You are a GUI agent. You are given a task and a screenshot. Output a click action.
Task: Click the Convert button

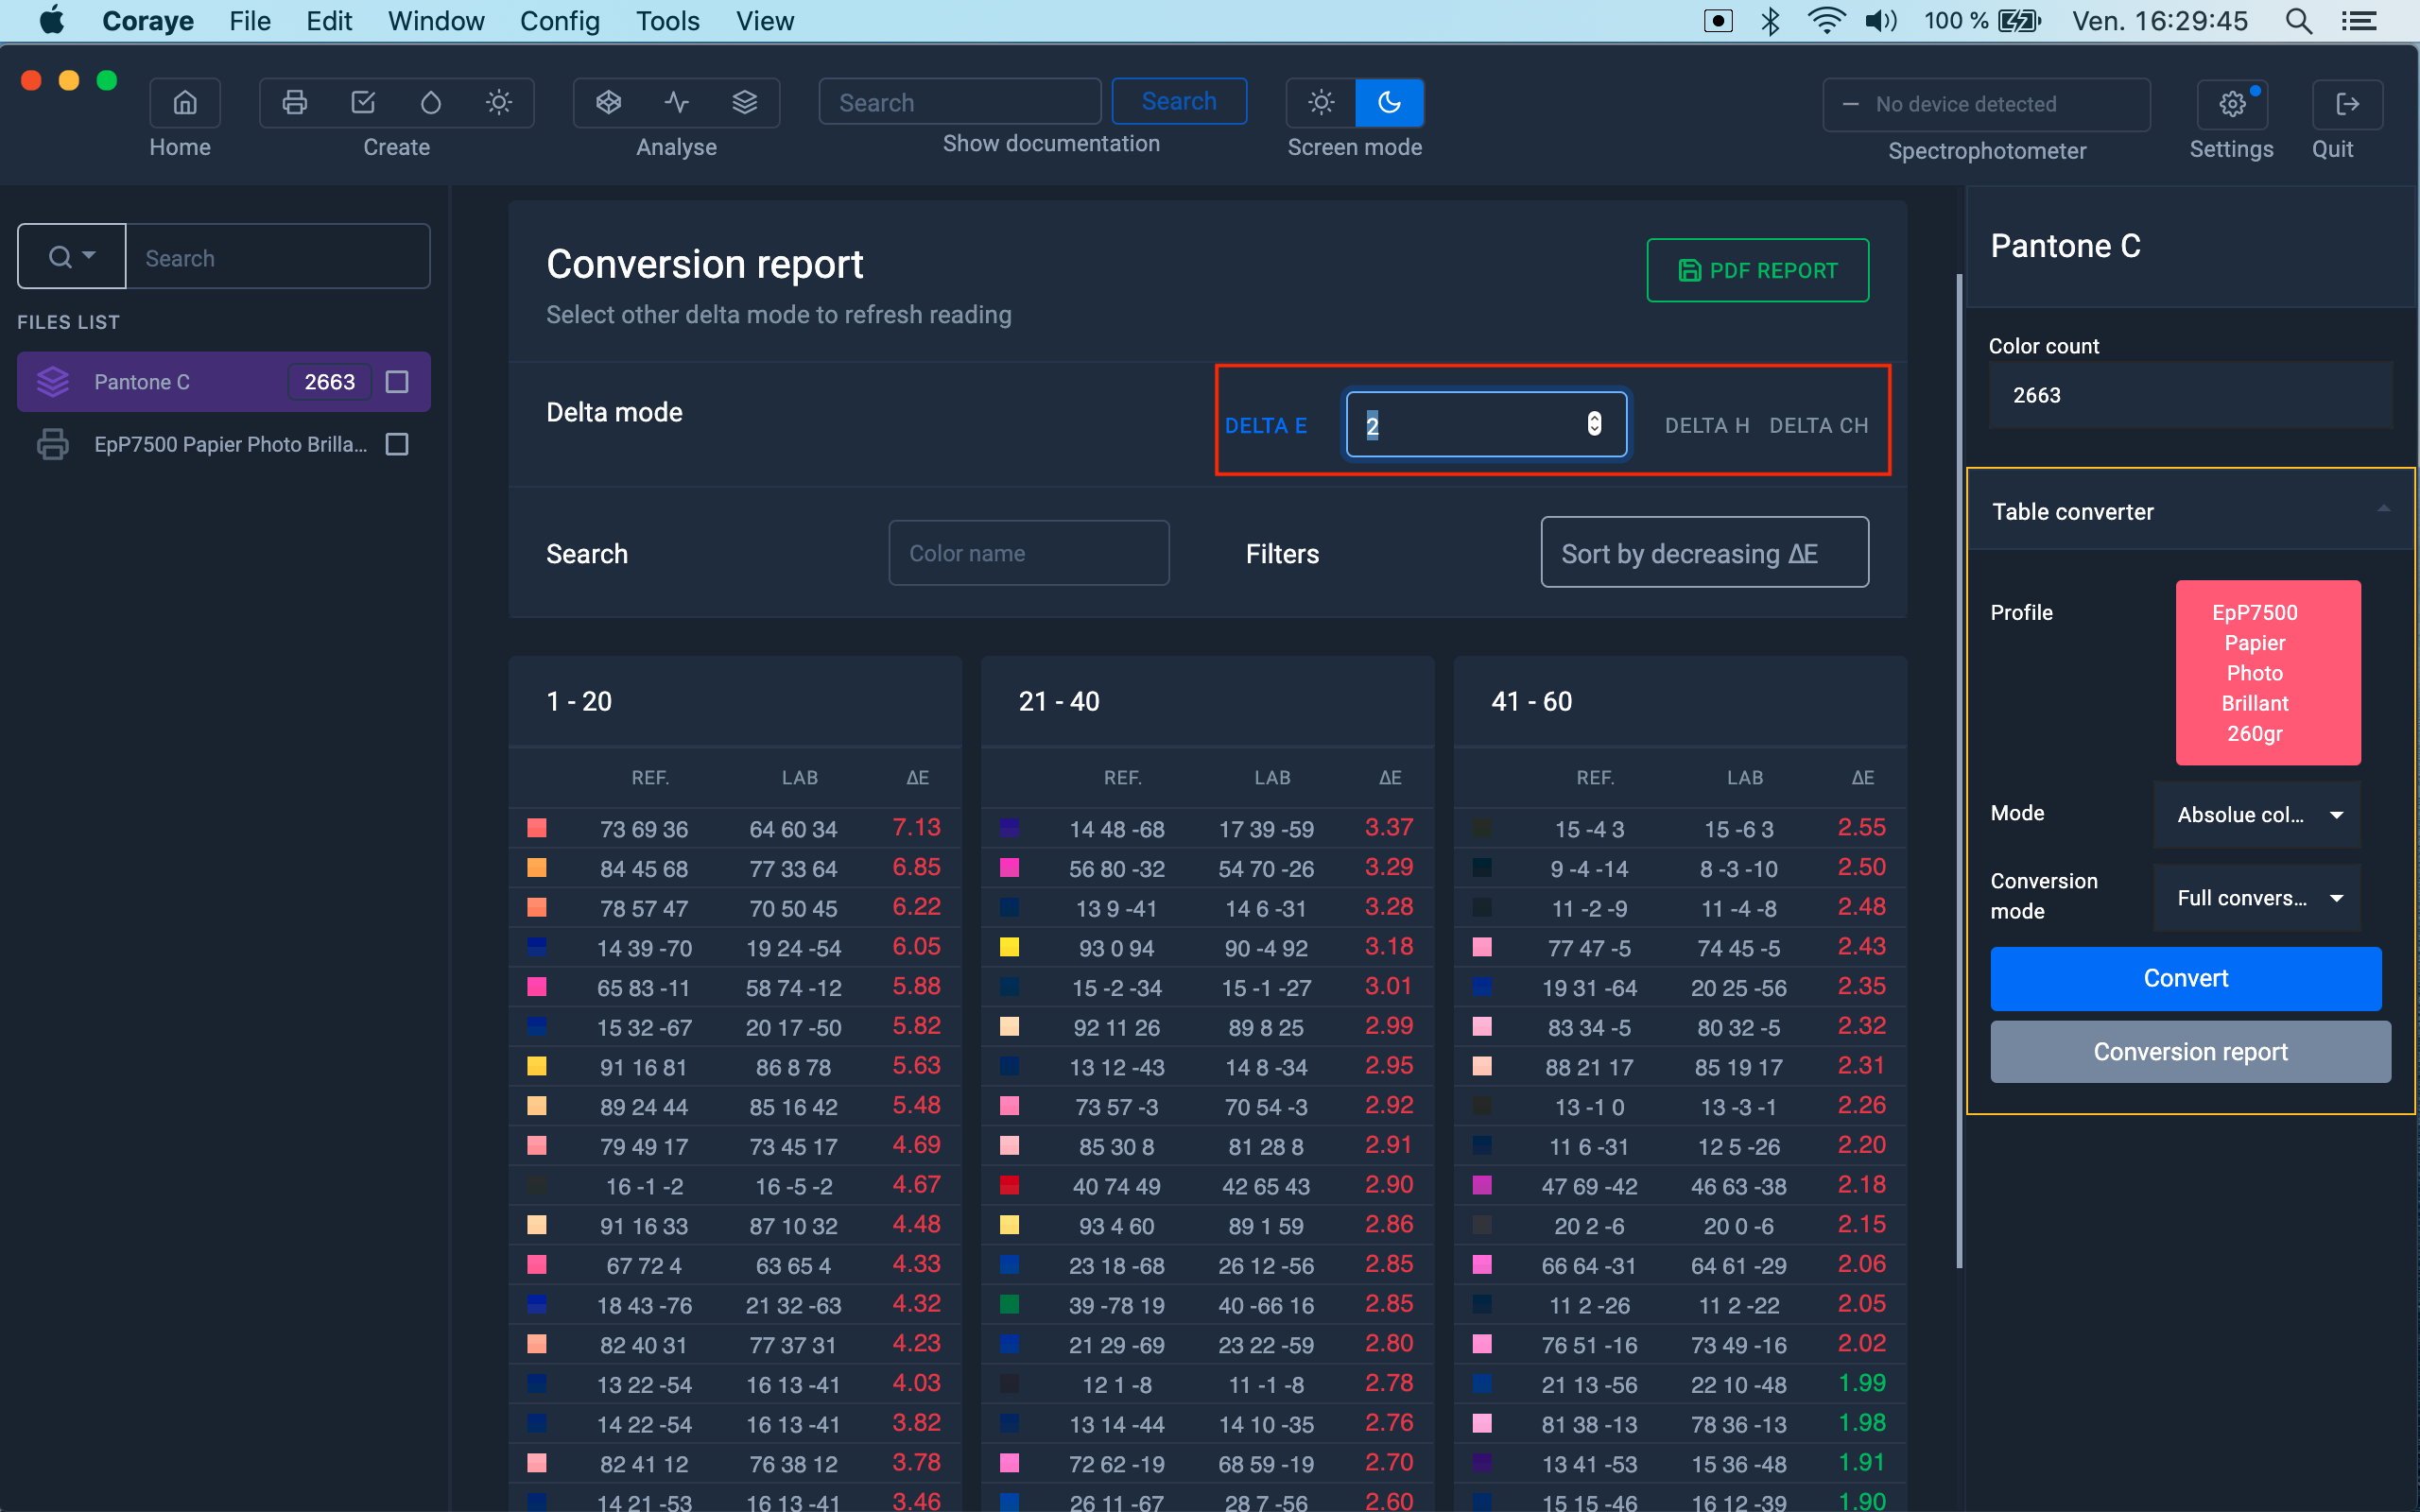(2185, 978)
